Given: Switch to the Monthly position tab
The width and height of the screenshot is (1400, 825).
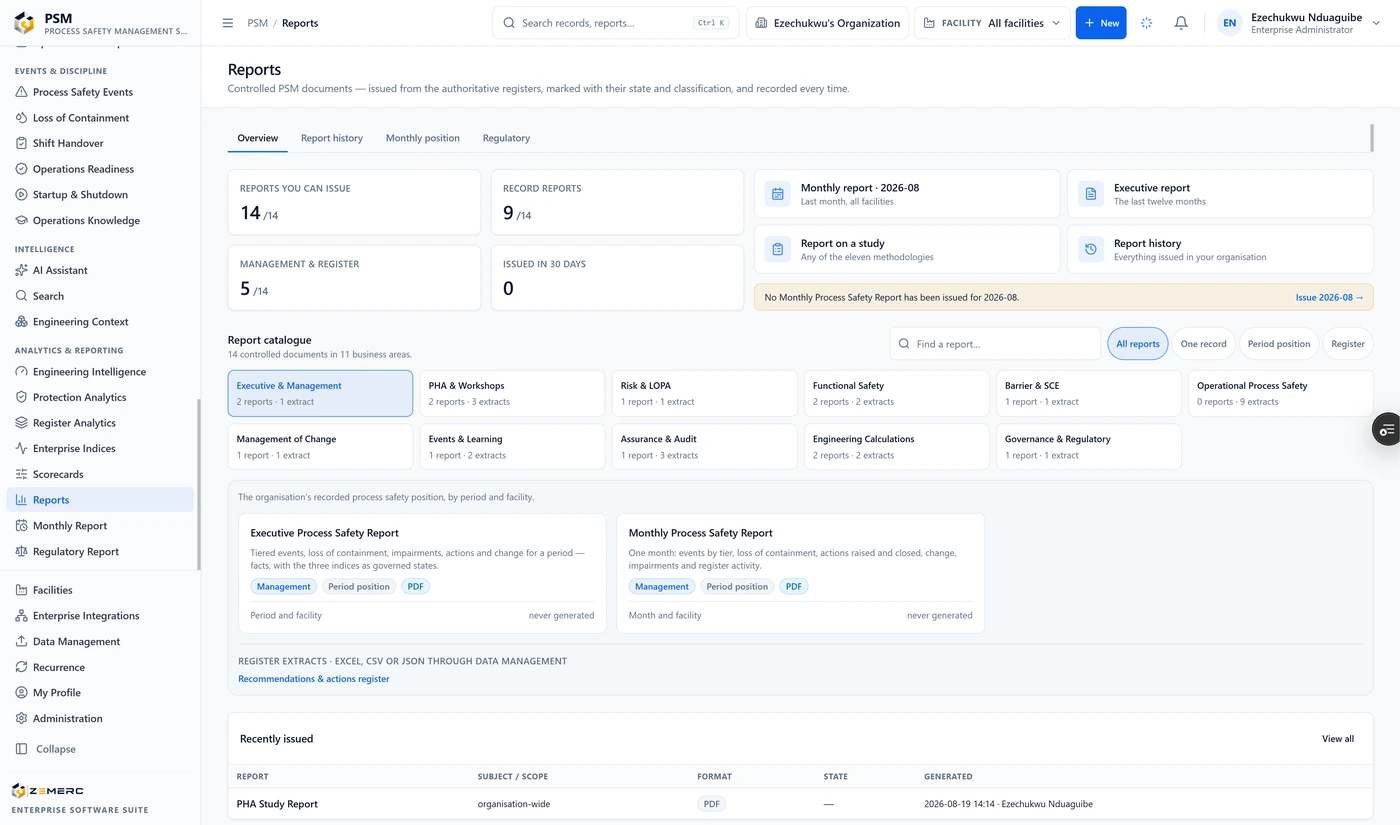Looking at the screenshot, I should point(423,138).
